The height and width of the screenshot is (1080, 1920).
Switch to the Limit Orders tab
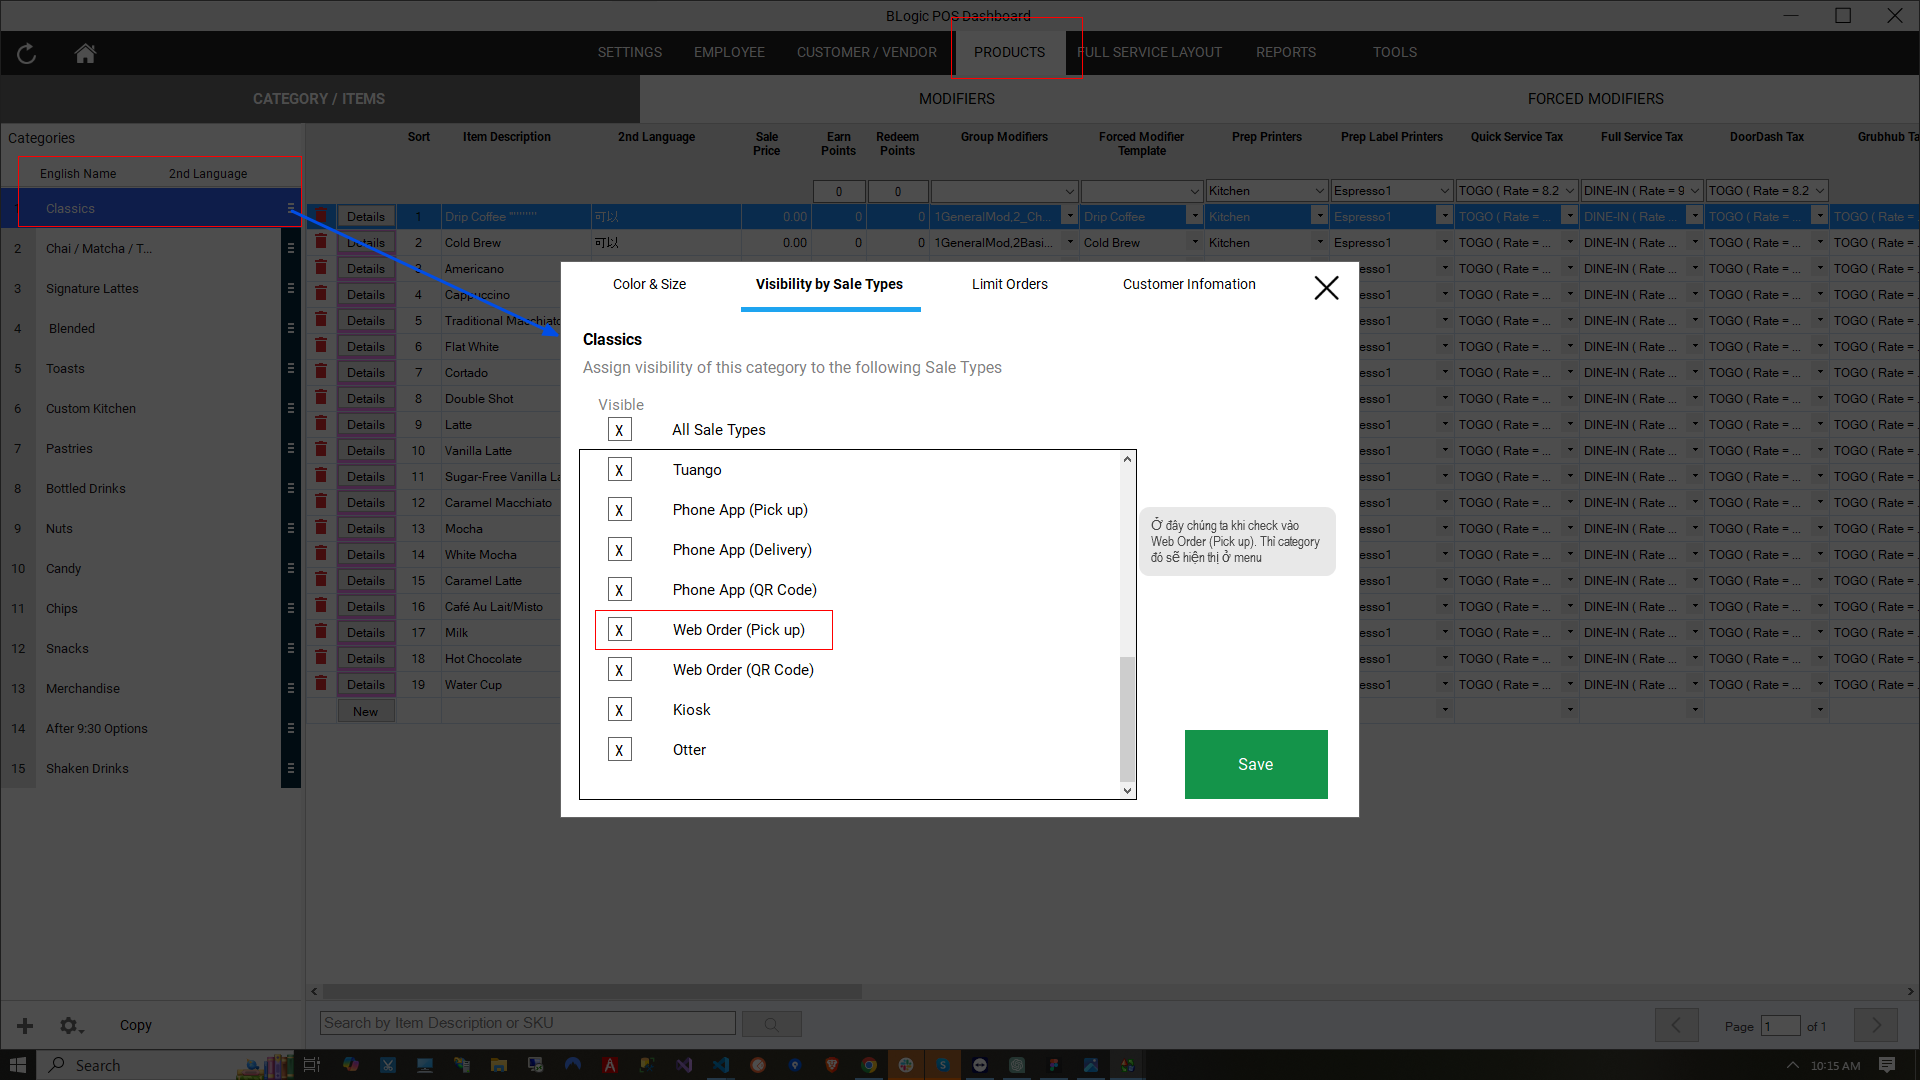[1009, 284]
